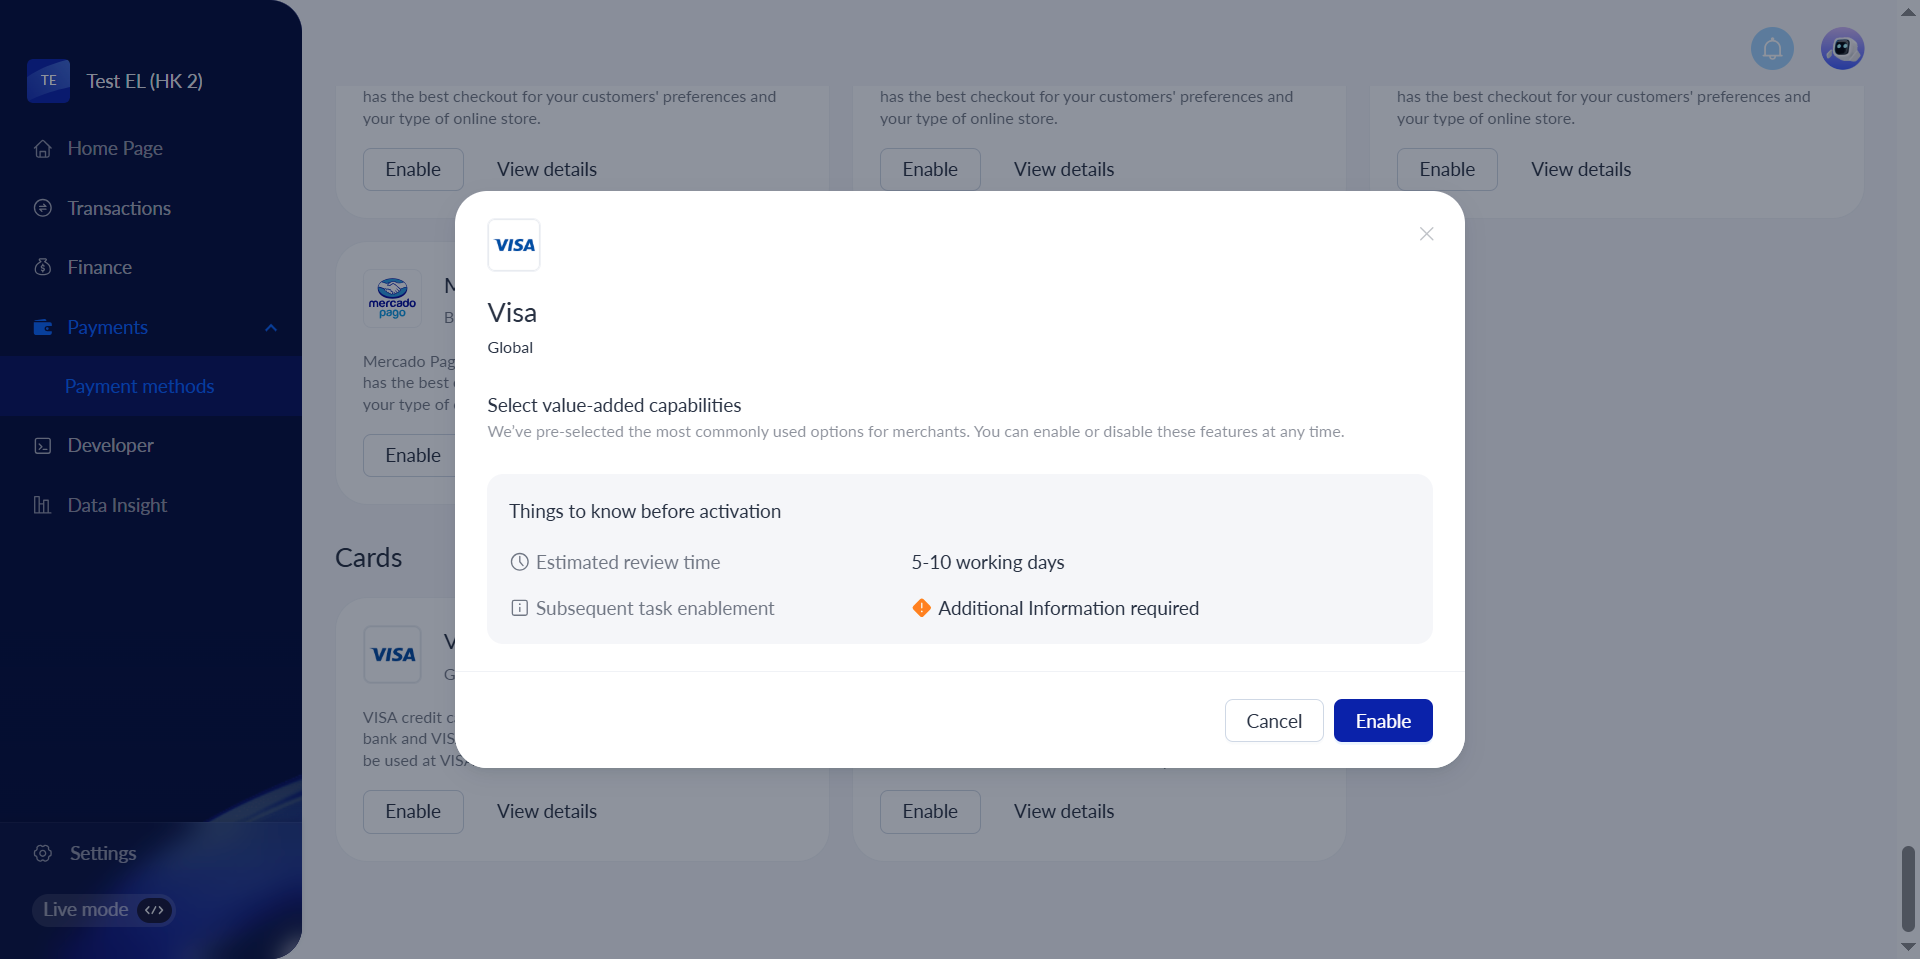1920x959 pixels.
Task: Click the Visa logo in dialog
Action: tap(514, 245)
